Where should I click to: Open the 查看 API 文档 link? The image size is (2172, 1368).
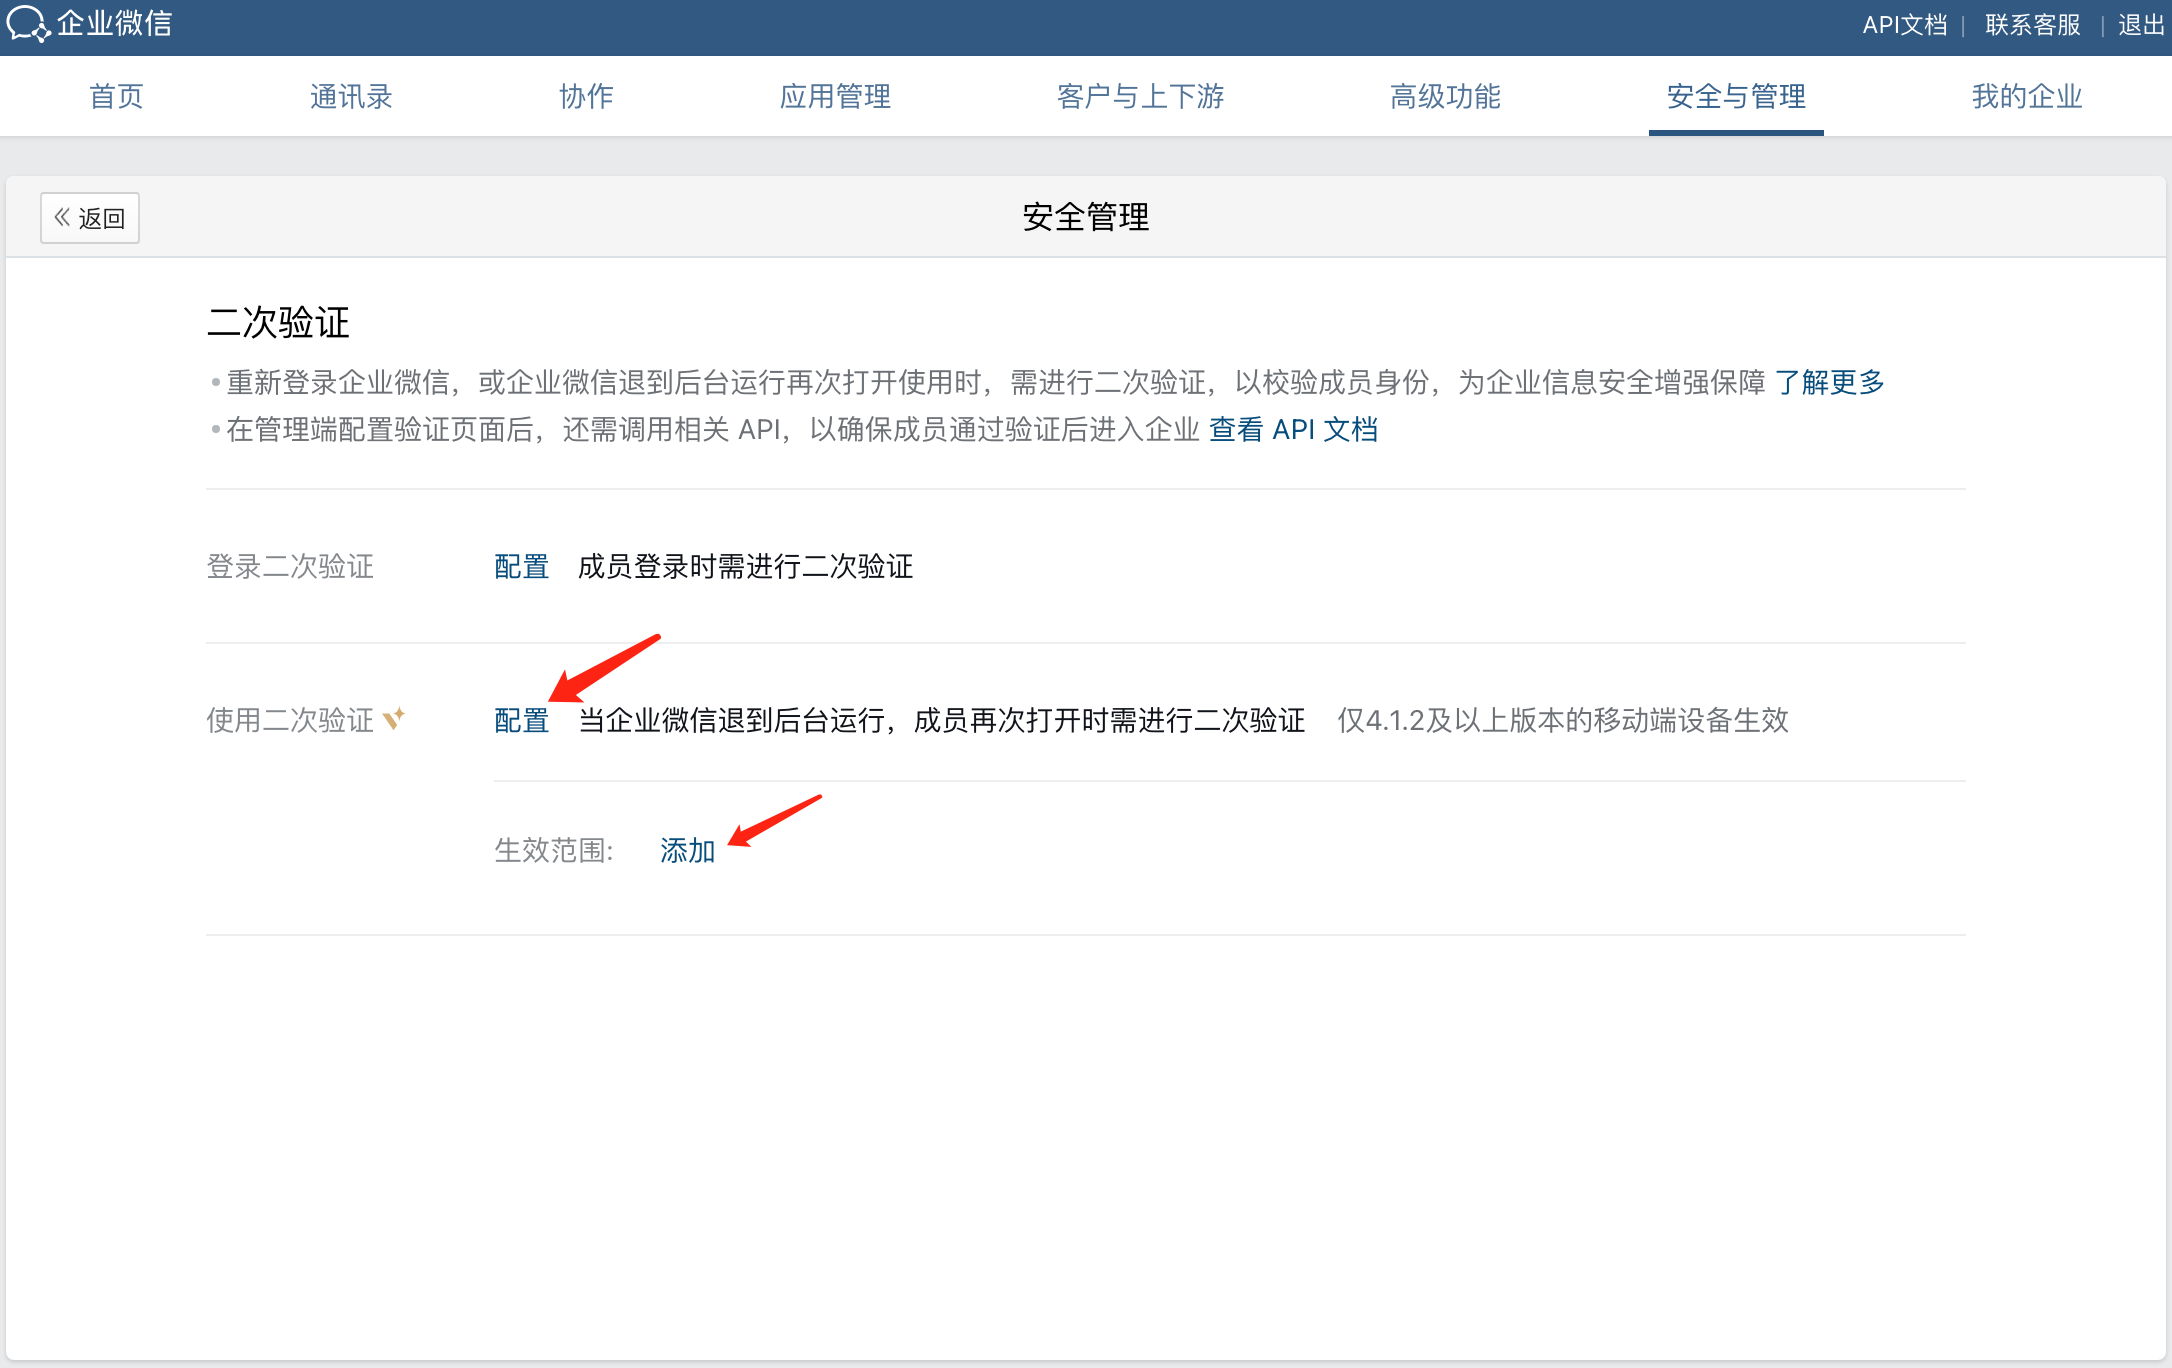click(x=1293, y=430)
